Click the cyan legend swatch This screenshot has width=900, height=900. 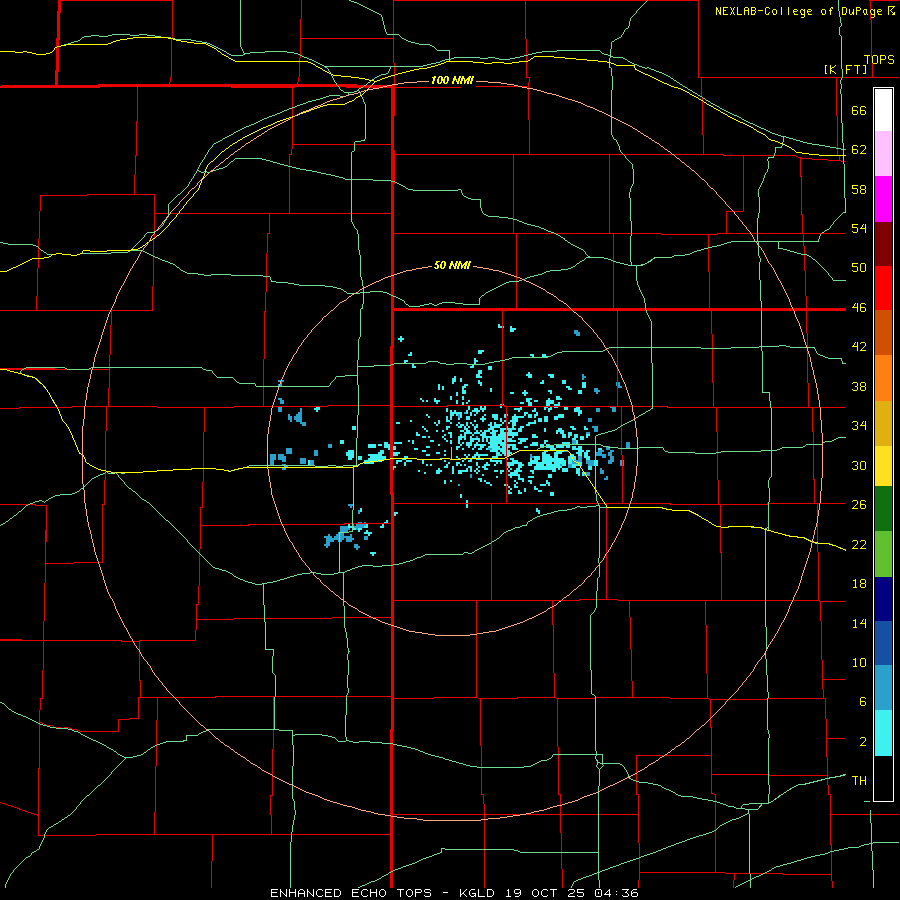[x=883, y=733]
